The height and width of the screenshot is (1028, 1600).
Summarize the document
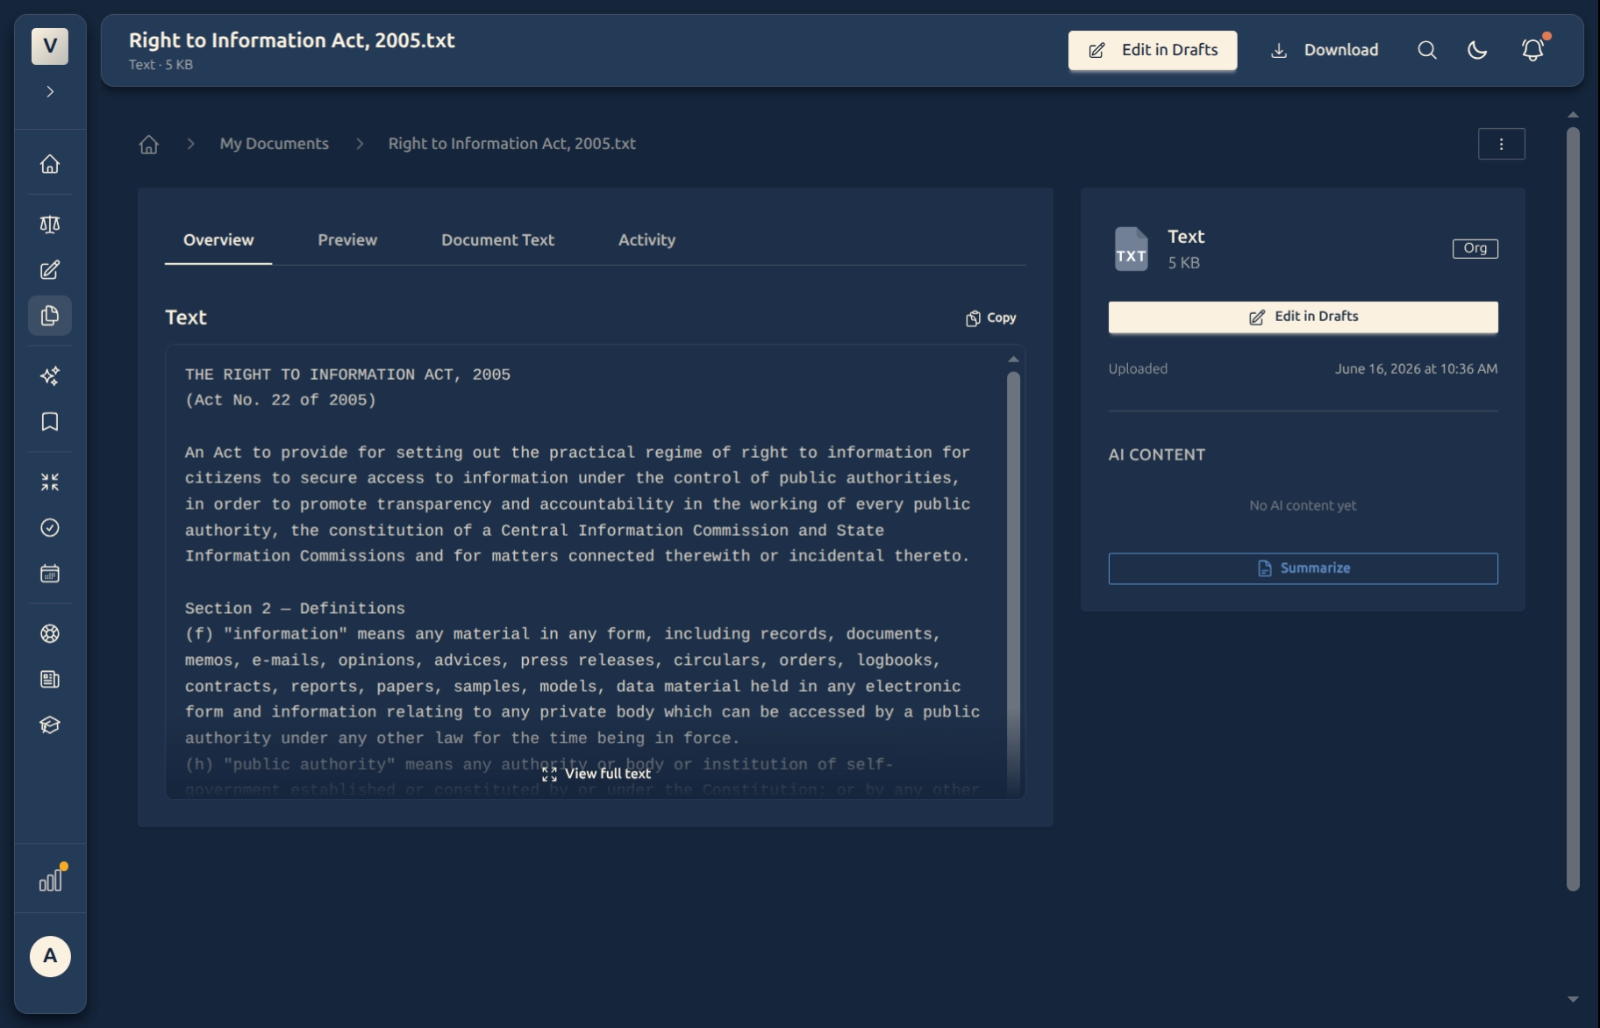pos(1303,568)
